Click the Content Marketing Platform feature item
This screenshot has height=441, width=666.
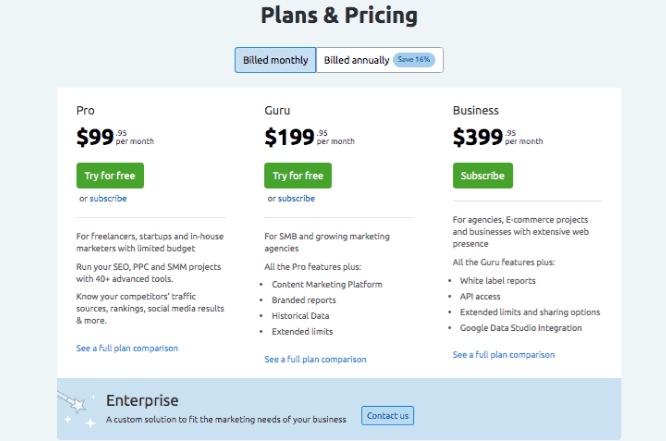pos(327,284)
